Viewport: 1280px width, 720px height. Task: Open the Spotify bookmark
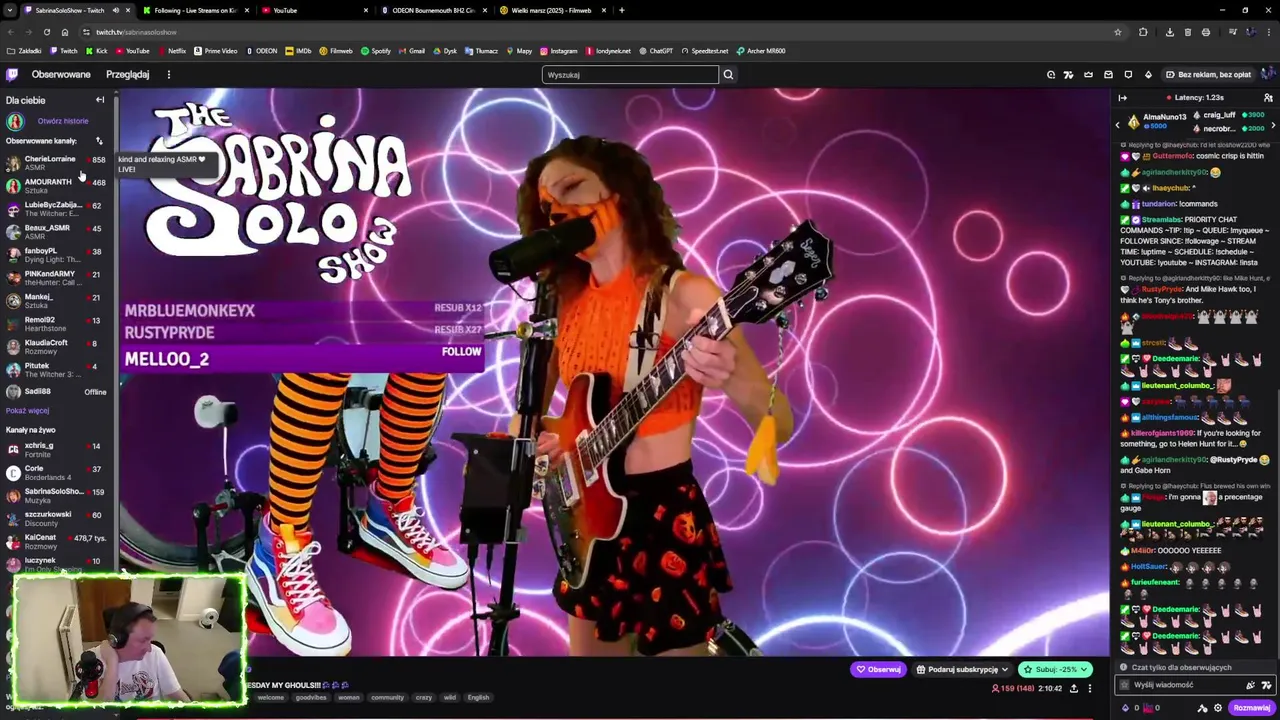click(376, 50)
